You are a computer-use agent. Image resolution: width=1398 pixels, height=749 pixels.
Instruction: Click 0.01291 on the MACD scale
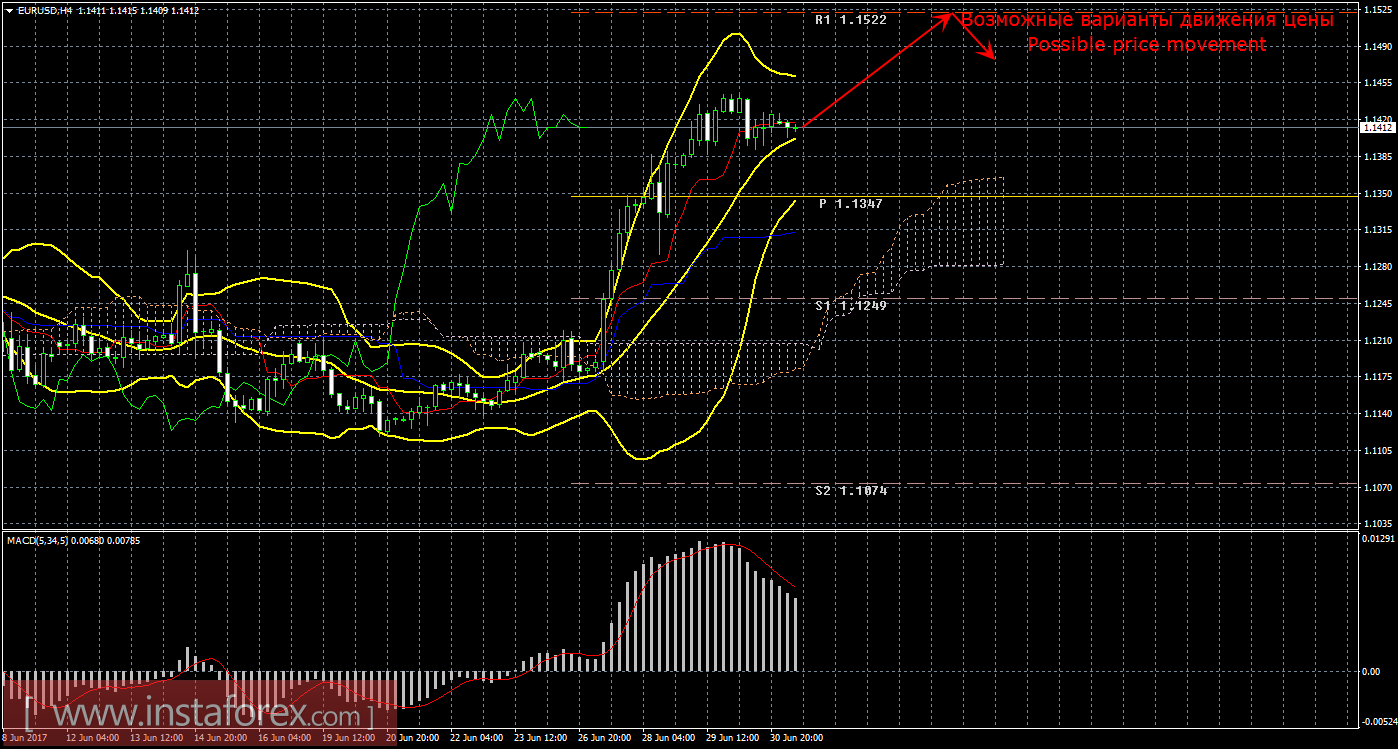pos(1379,540)
